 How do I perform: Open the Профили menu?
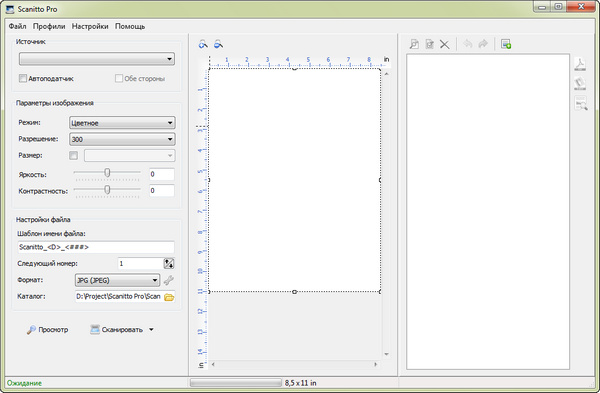(x=49, y=26)
